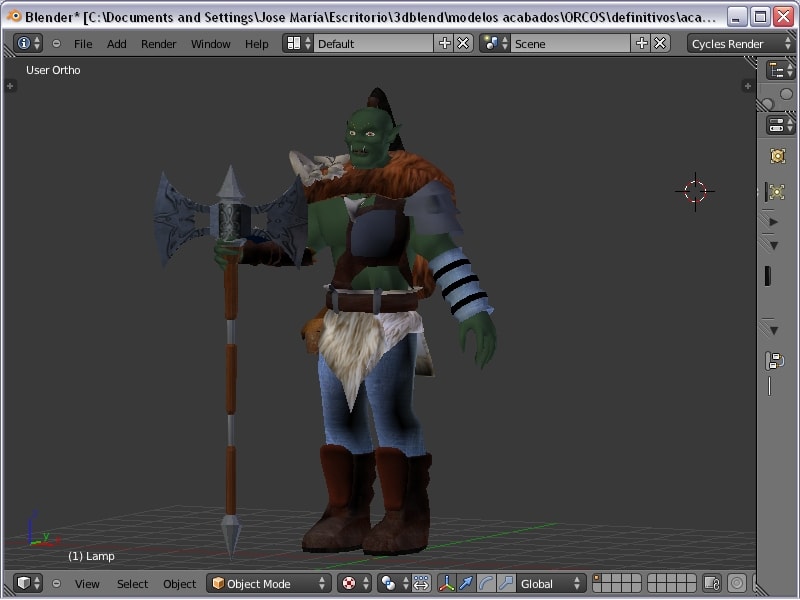
Task: Open the viewport shading selector
Action: click(x=354, y=583)
